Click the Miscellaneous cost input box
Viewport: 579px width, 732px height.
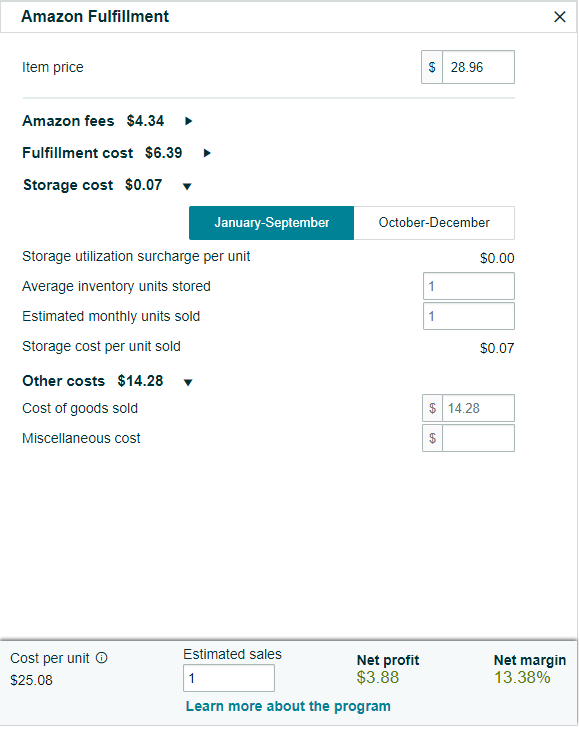pyautogui.click(x=478, y=438)
